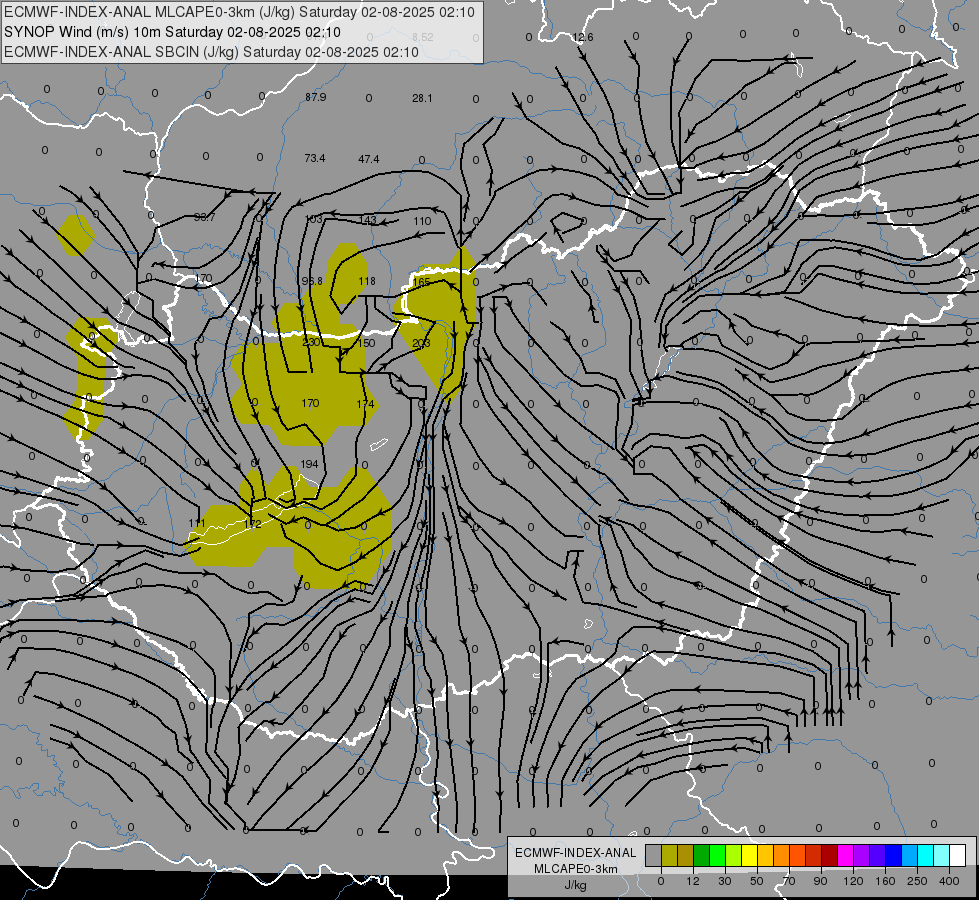
Task: Select the bright green legend swatch
Action: (717, 856)
